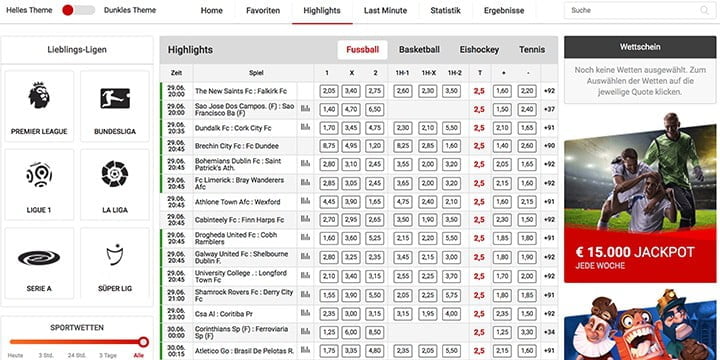Open stats icon for Fc Limerick match

pyautogui.click(x=305, y=182)
